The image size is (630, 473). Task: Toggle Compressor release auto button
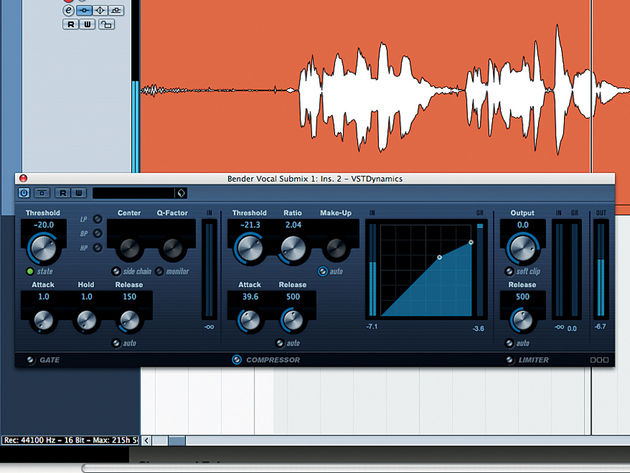[x=280, y=343]
